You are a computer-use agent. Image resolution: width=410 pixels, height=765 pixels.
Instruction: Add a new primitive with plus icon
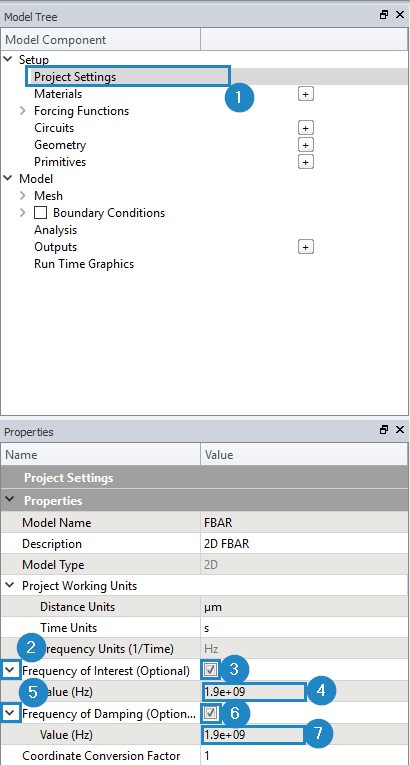[x=306, y=161]
